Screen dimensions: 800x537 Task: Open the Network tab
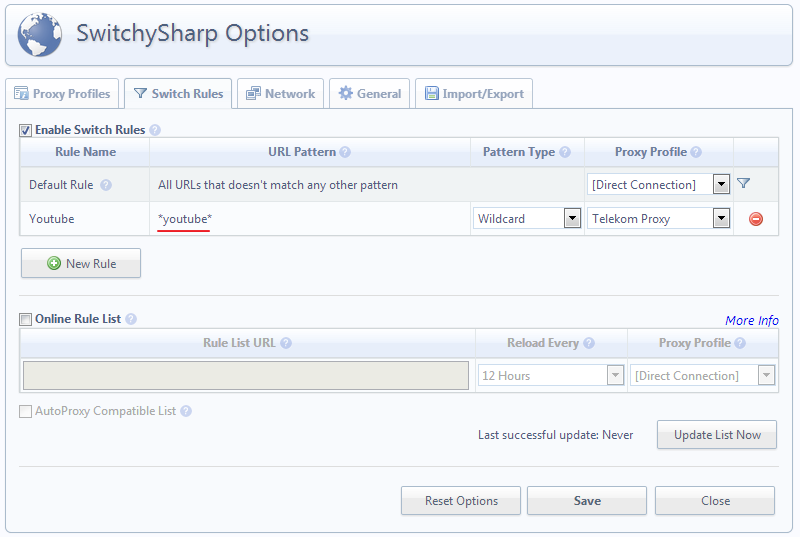pyautogui.click(x=280, y=94)
